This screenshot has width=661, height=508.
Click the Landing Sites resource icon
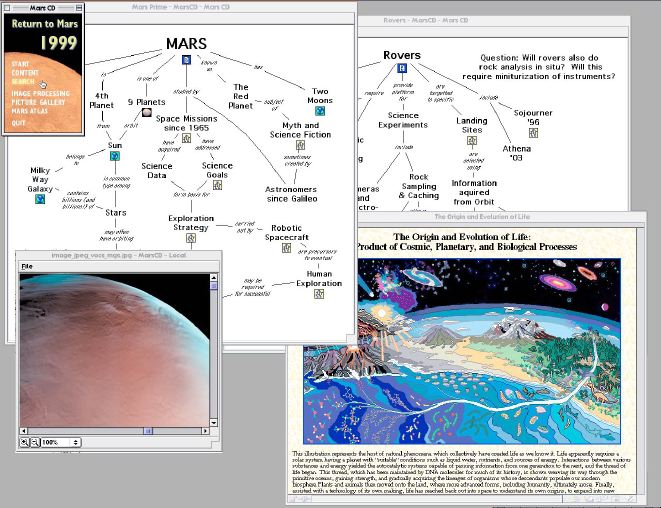(471, 140)
